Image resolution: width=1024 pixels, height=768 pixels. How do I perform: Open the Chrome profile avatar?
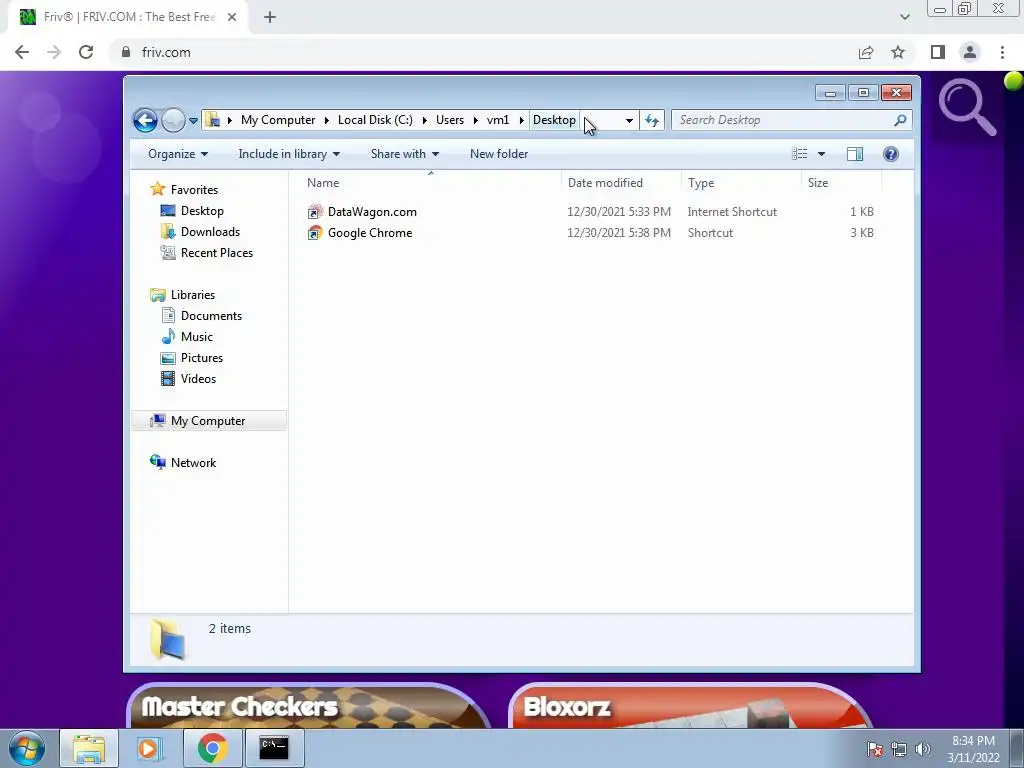[x=970, y=52]
